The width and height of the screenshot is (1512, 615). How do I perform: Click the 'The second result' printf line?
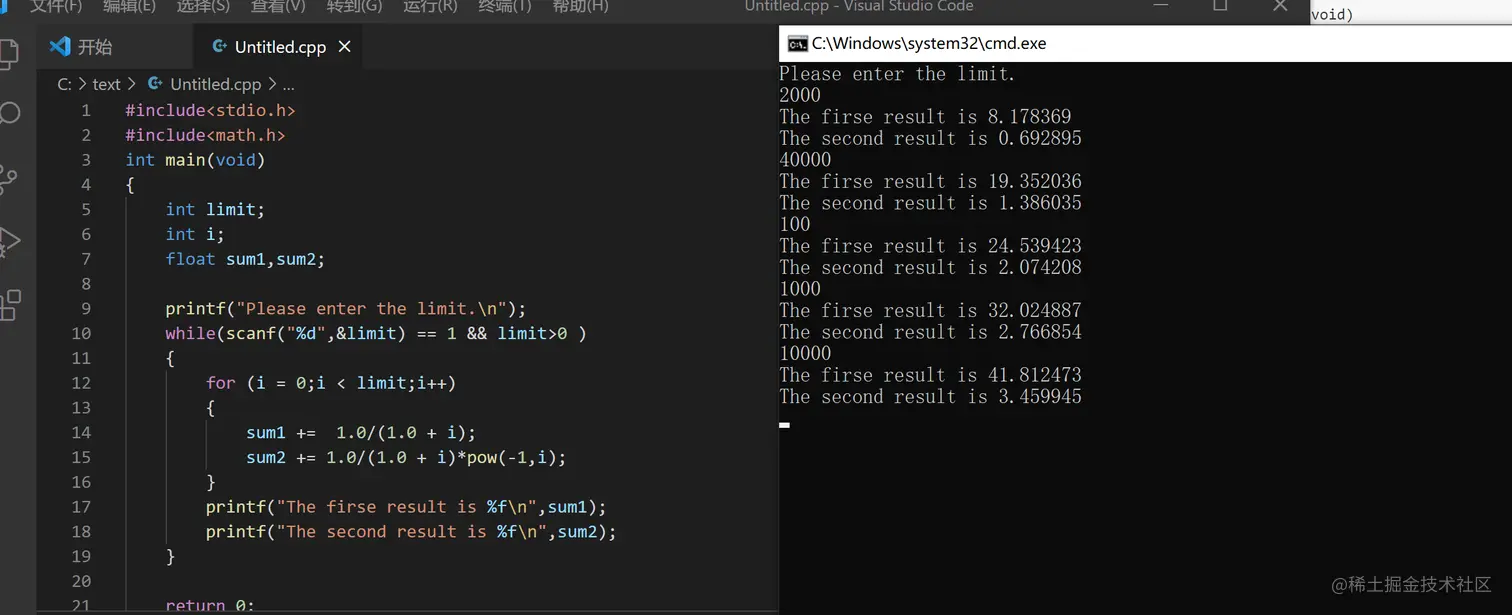tap(411, 531)
